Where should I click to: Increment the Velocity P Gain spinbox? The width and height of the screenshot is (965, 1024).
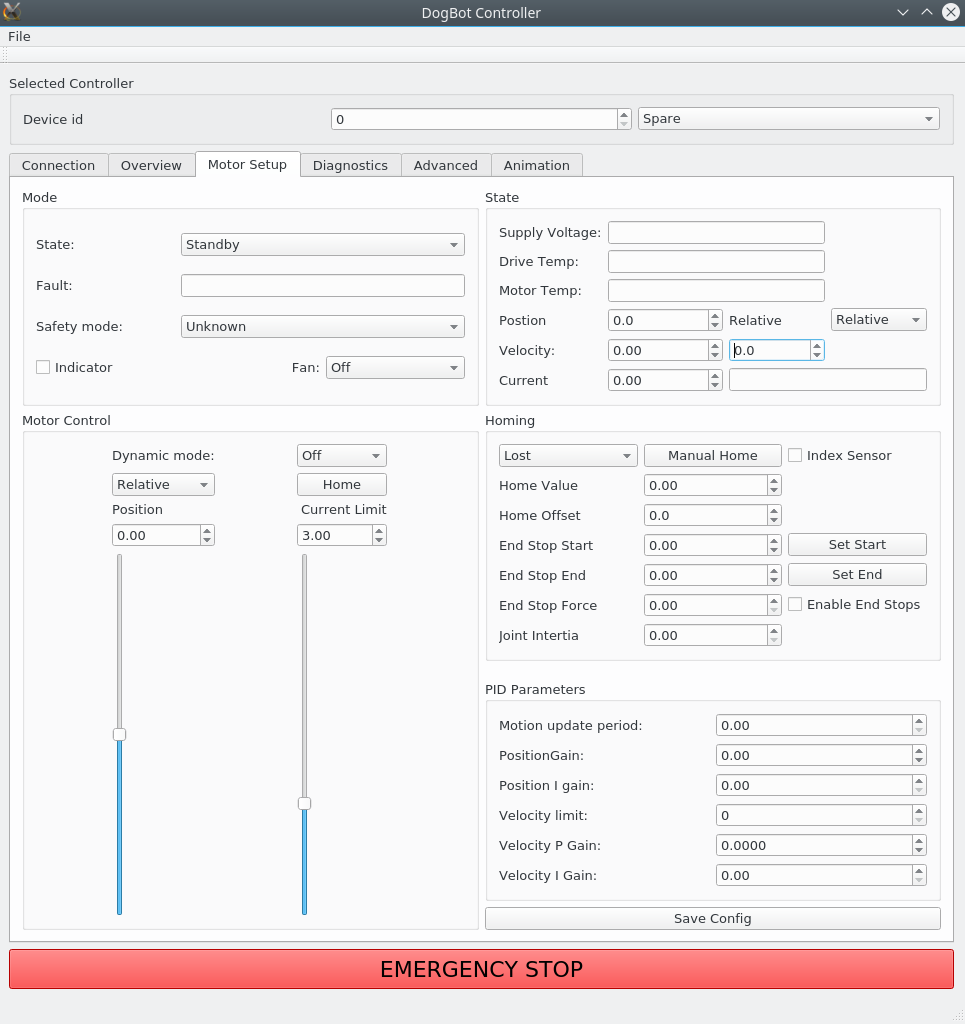pos(919,841)
